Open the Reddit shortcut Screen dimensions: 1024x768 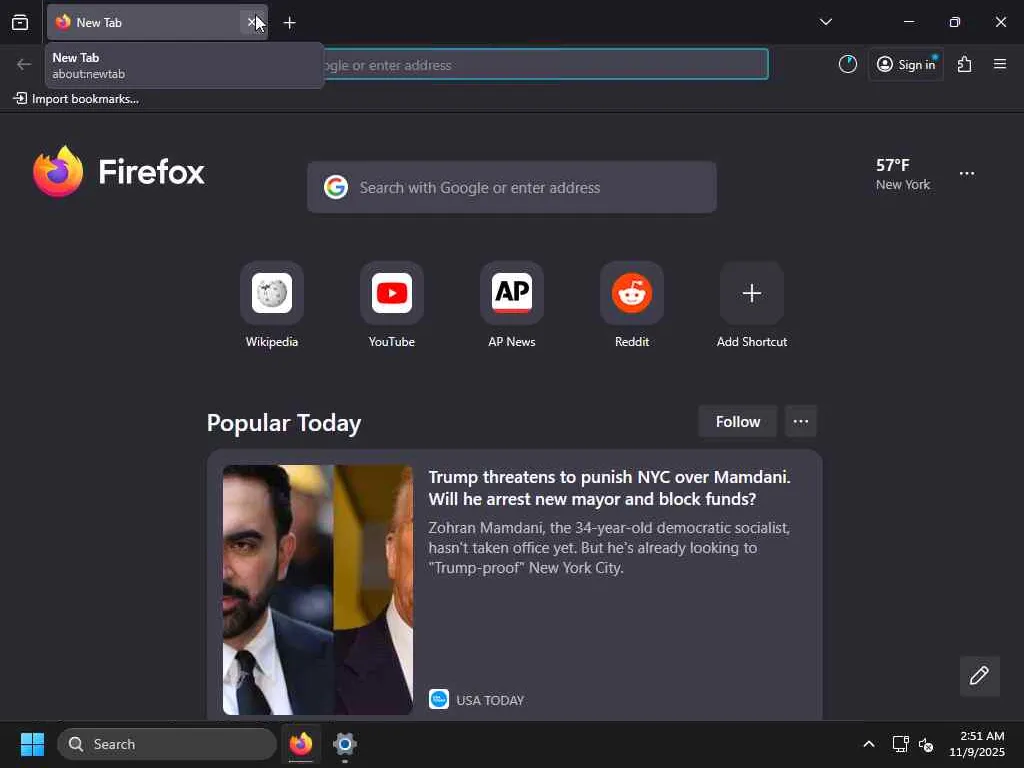(x=632, y=306)
